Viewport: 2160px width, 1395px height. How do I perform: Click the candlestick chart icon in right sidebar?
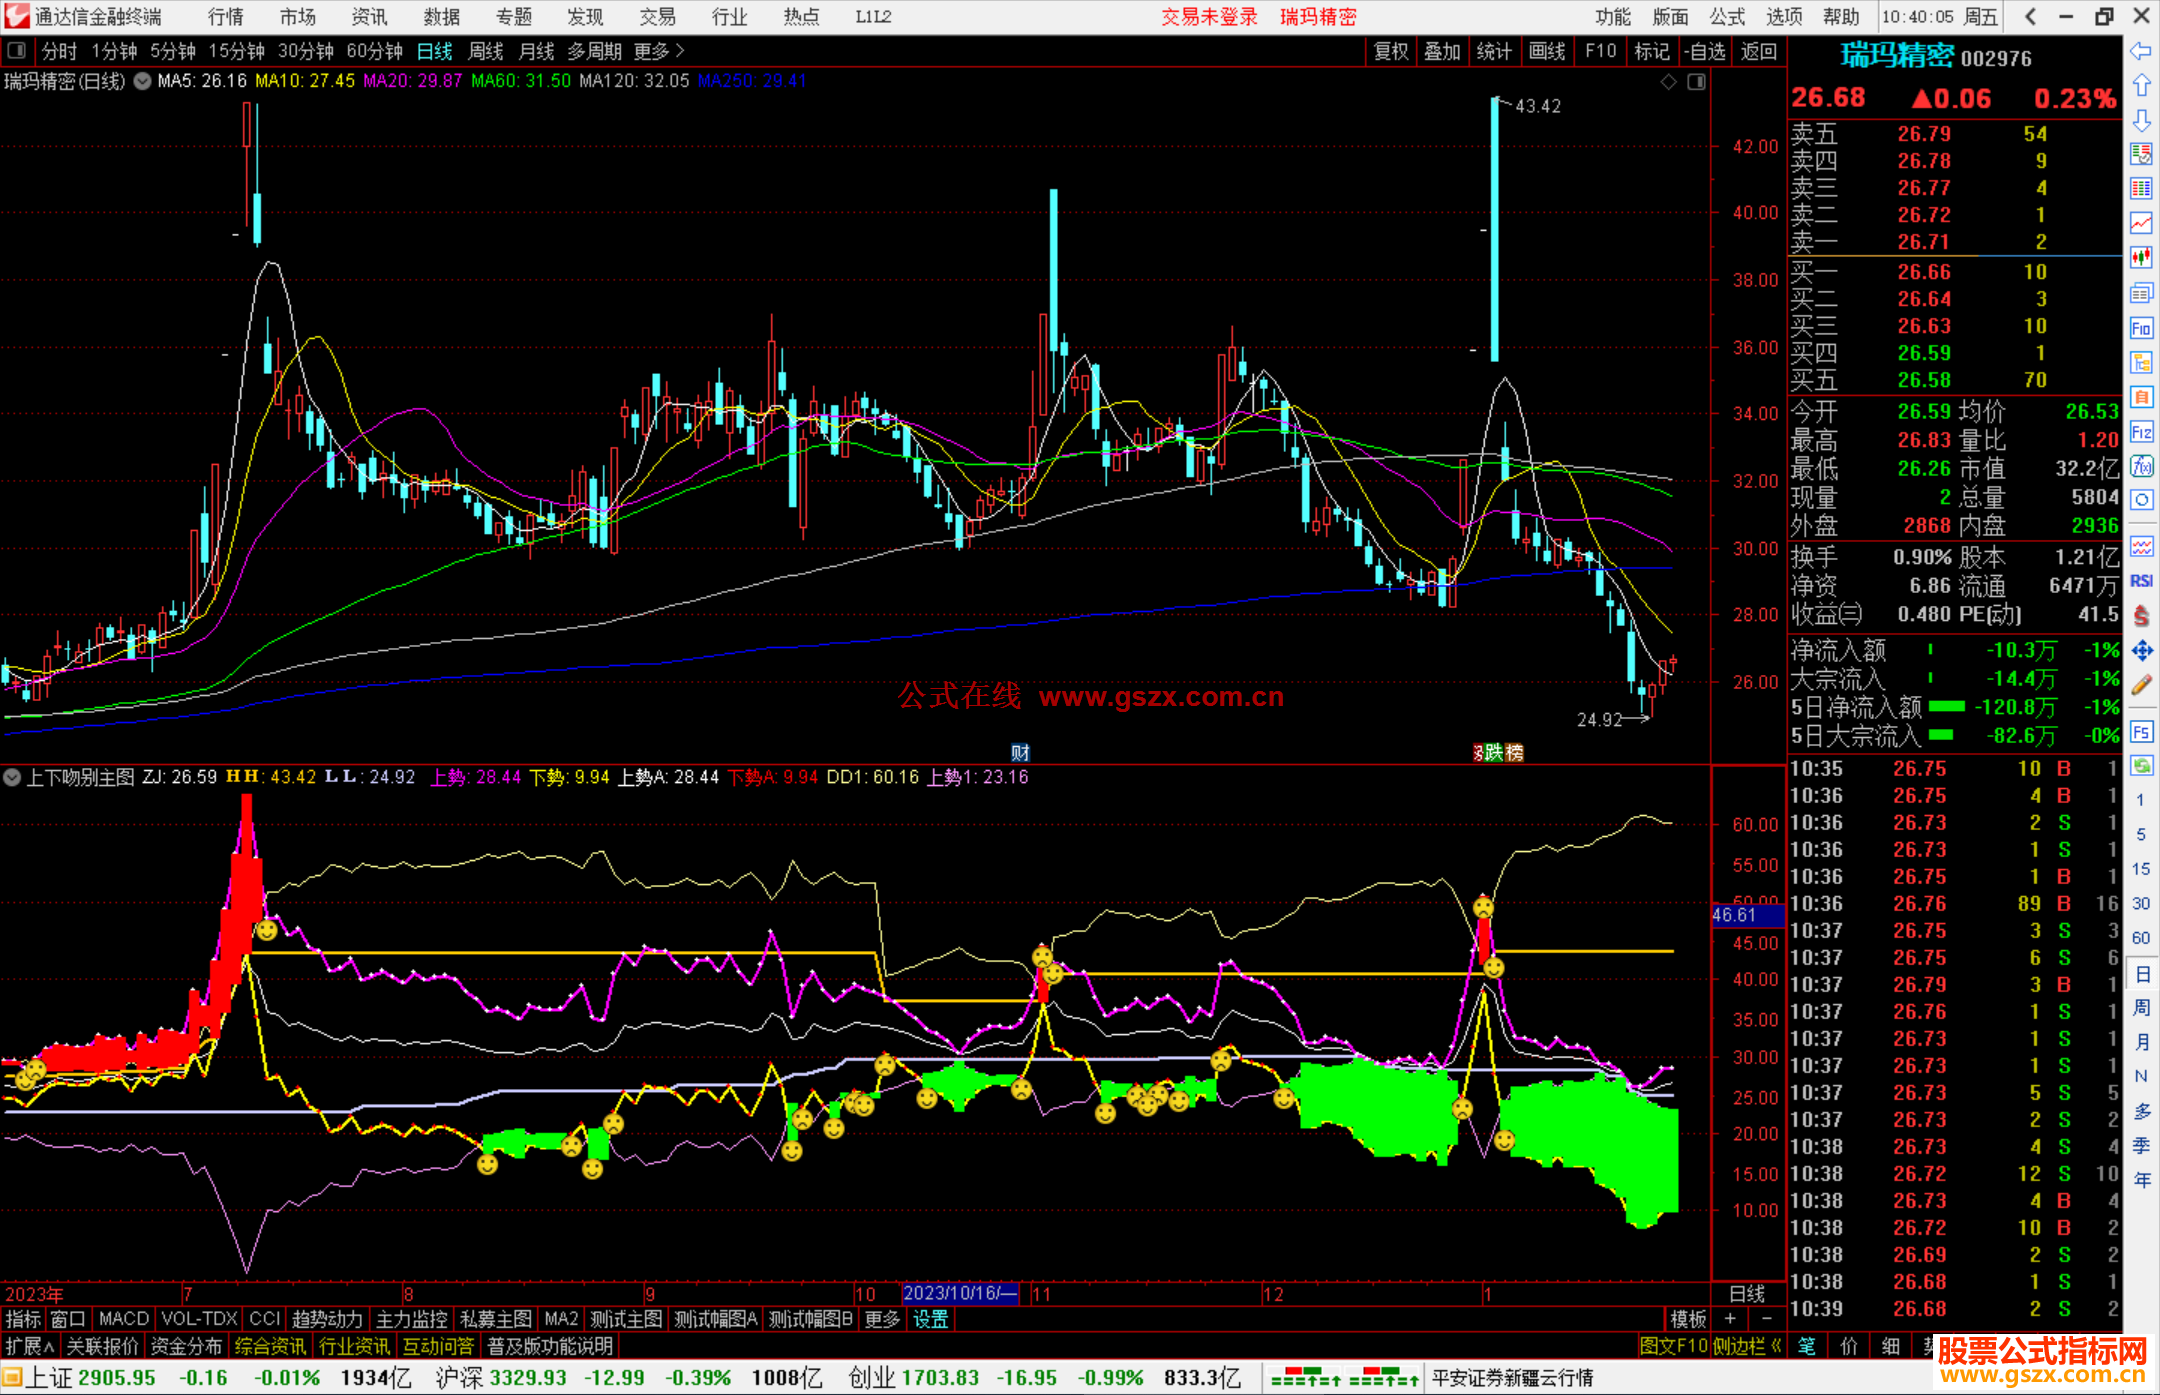pos(2141,258)
